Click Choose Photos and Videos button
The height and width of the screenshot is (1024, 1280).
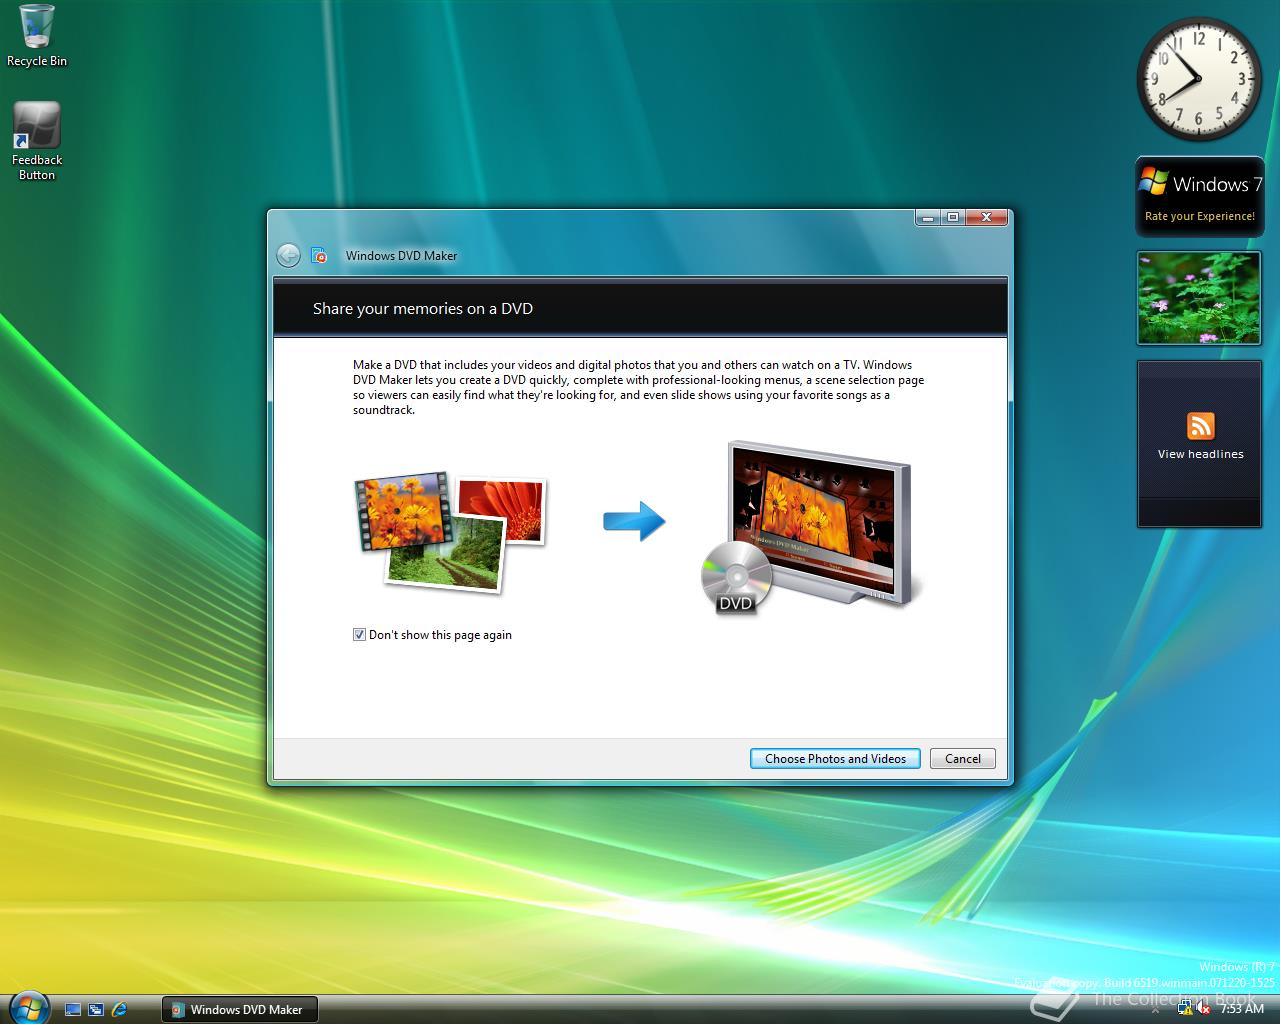click(836, 759)
